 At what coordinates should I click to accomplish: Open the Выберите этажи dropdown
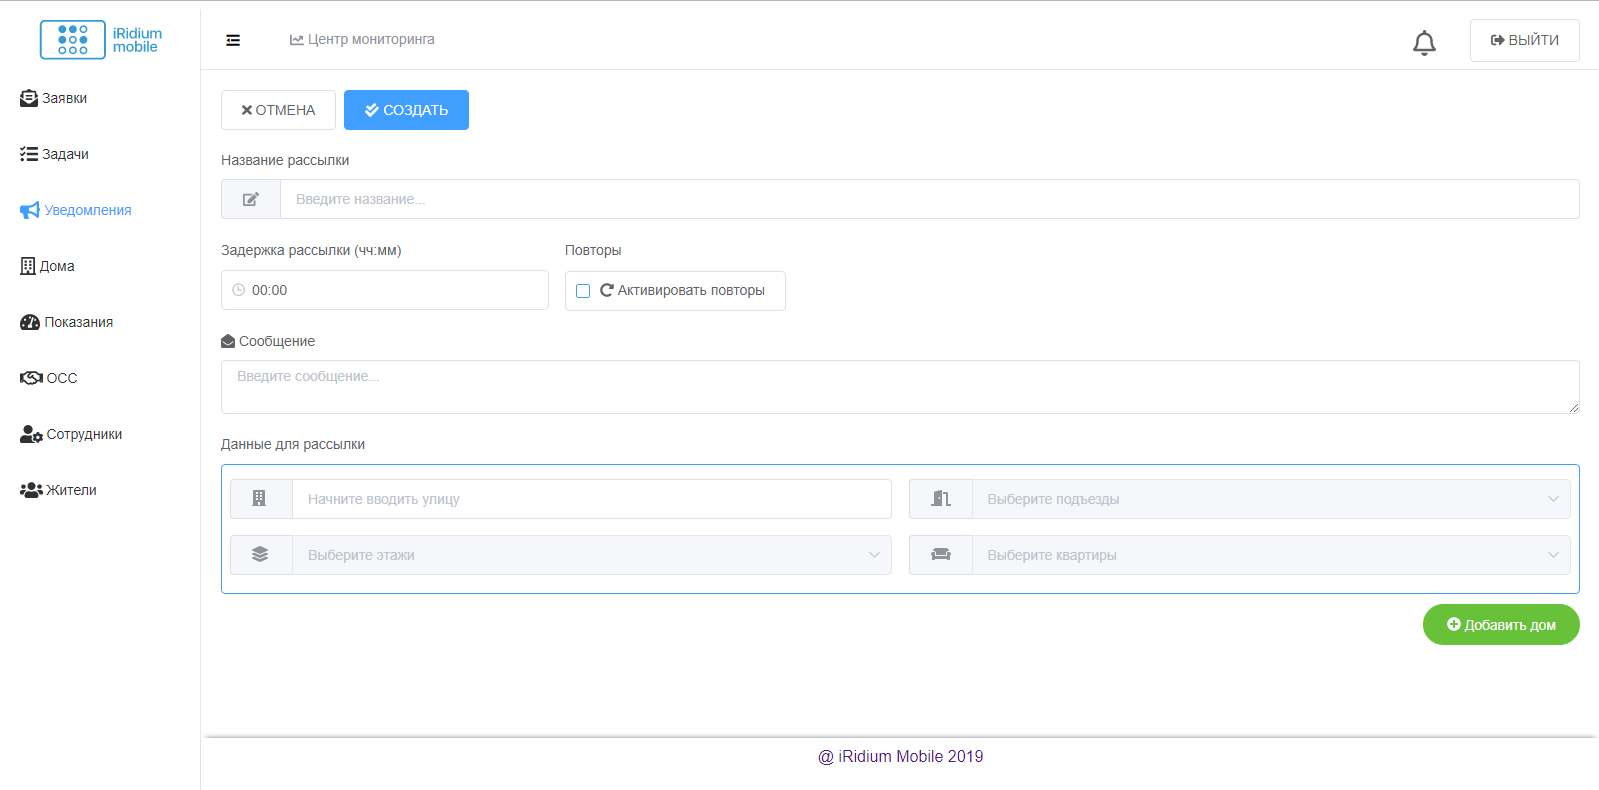tap(591, 555)
